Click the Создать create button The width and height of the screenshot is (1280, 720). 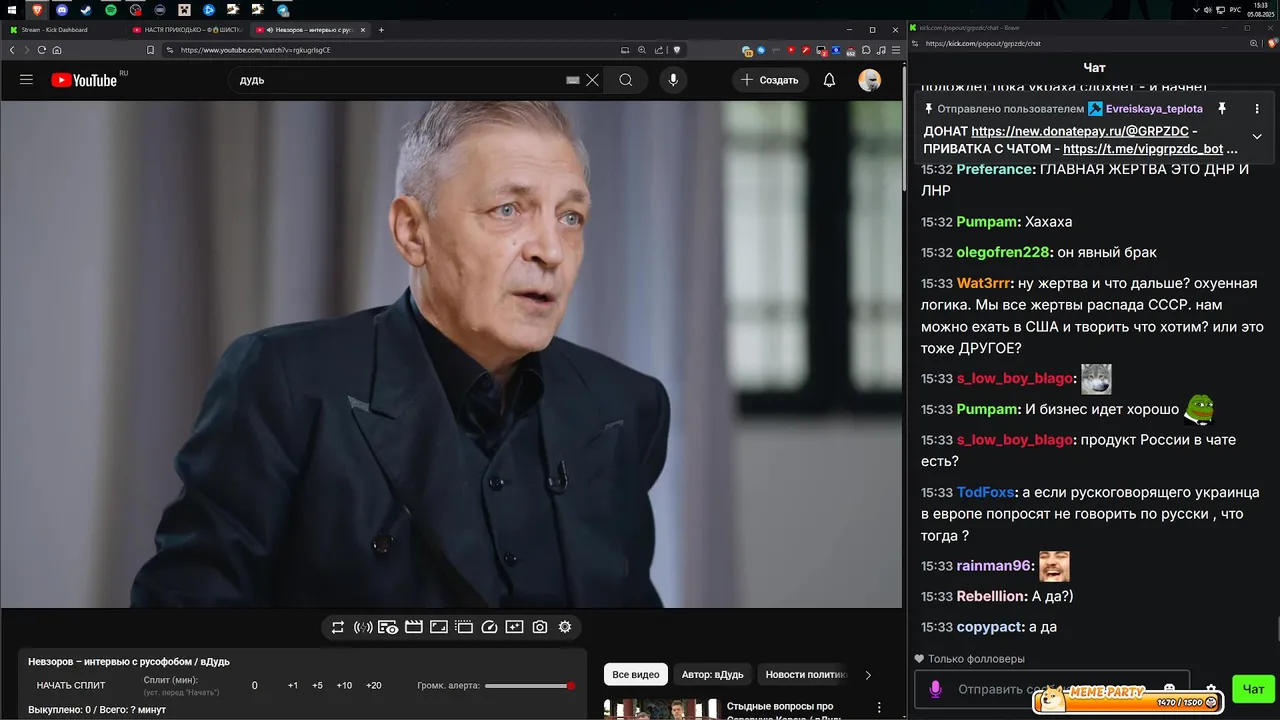tap(770, 80)
